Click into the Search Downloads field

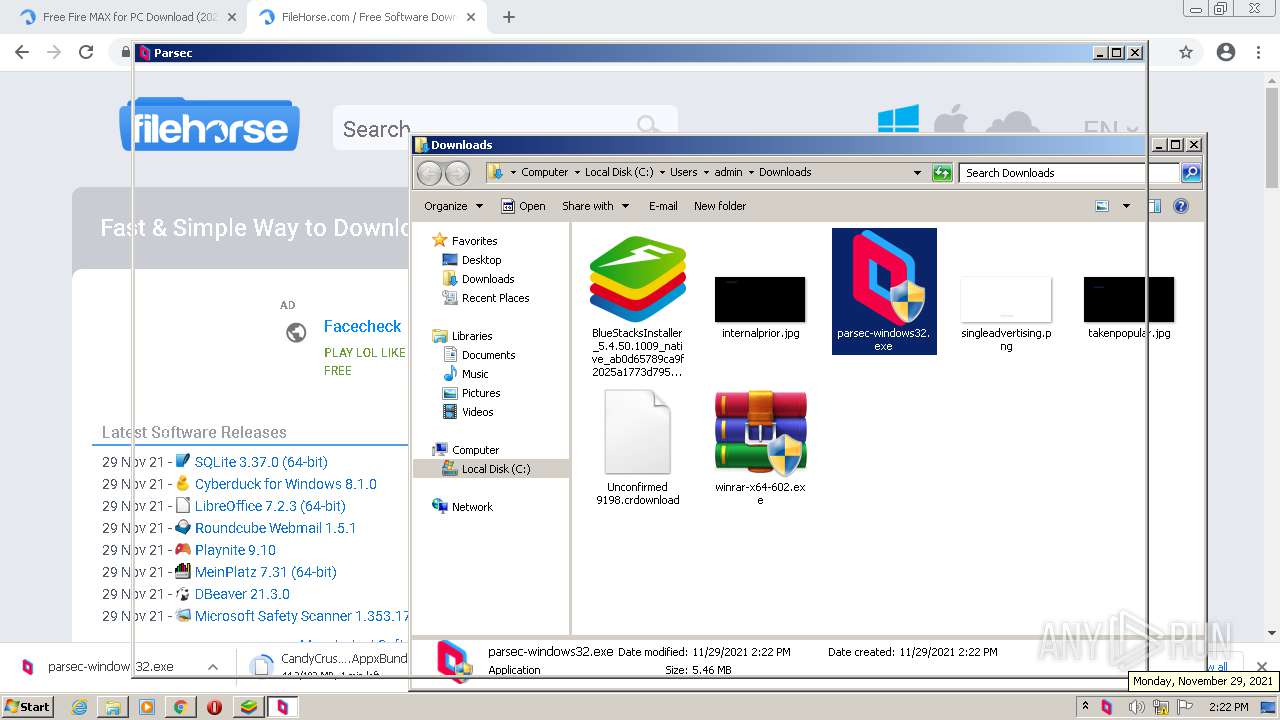tap(1069, 173)
